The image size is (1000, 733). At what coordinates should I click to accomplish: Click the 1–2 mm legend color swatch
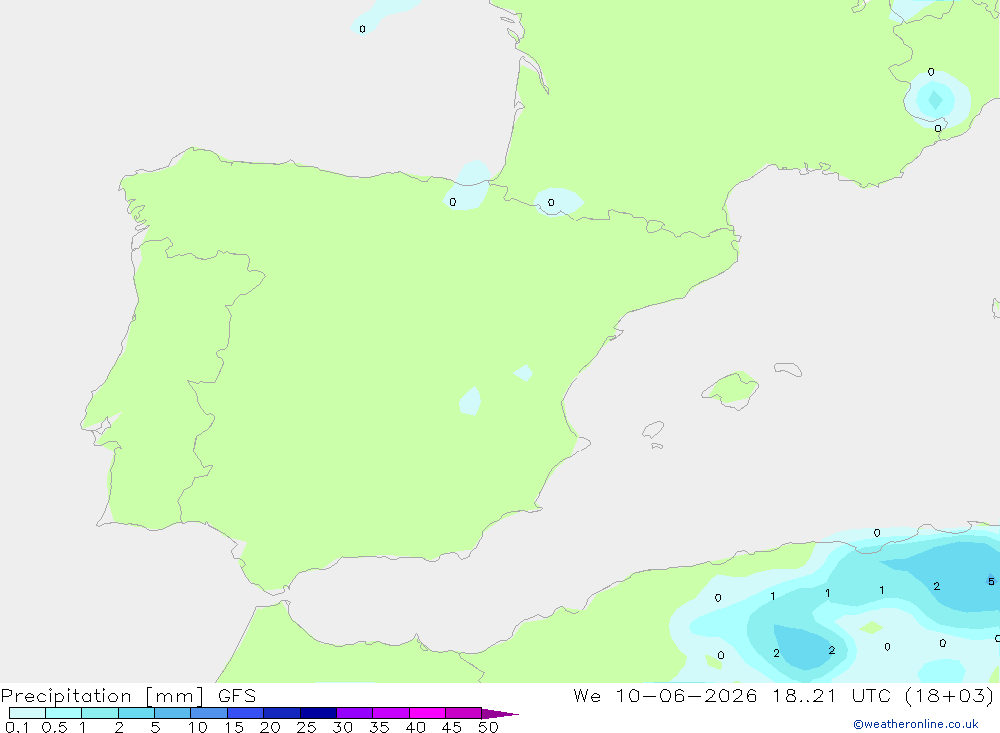(x=100, y=713)
